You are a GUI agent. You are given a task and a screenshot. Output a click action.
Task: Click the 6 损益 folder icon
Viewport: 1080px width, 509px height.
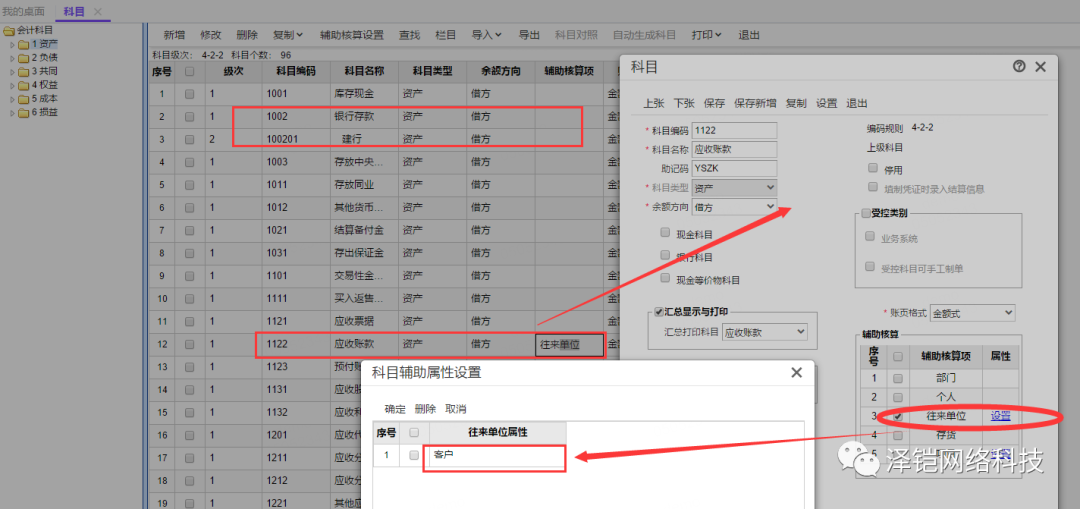24,113
